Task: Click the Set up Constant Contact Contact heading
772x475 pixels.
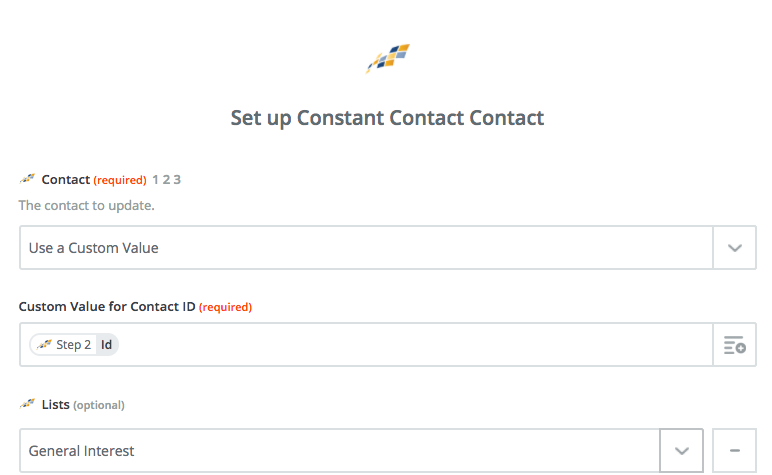Action: [x=387, y=118]
